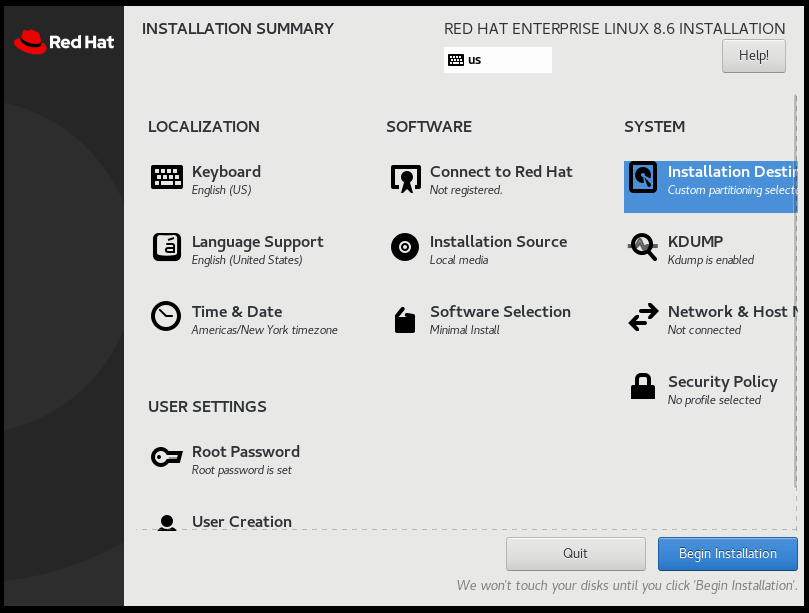Open Root Password label
This screenshot has height=613, width=809.
pyautogui.click(x=246, y=451)
